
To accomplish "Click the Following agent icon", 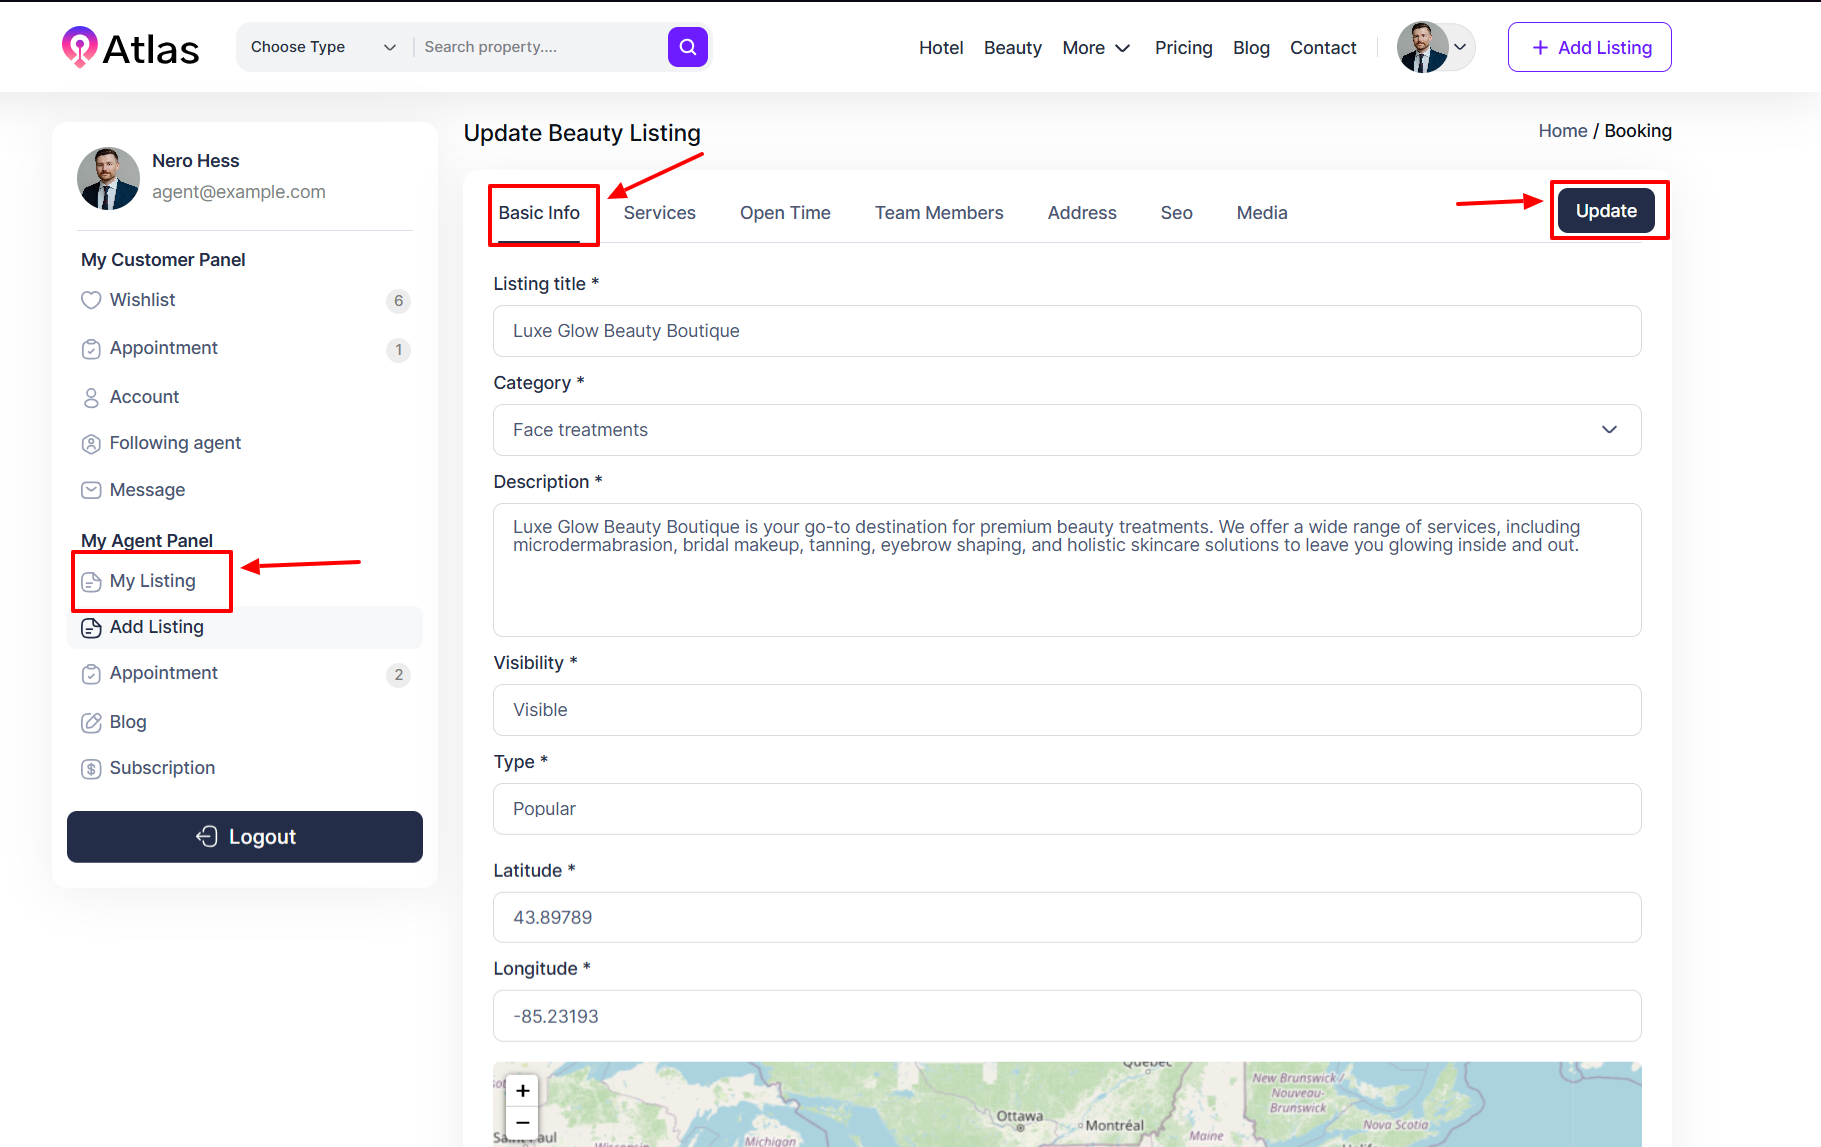I will 91,444.
